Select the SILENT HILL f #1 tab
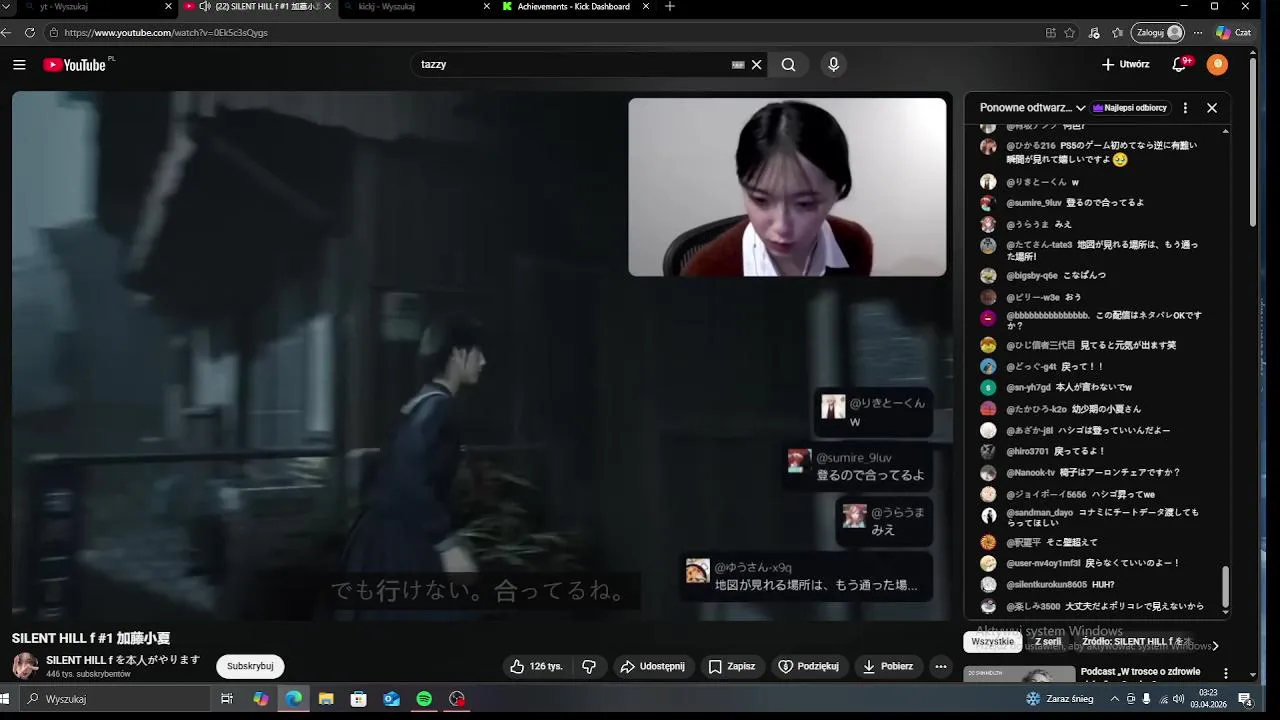Screen dimensions: 1280x720 pyautogui.click(x=258, y=7)
